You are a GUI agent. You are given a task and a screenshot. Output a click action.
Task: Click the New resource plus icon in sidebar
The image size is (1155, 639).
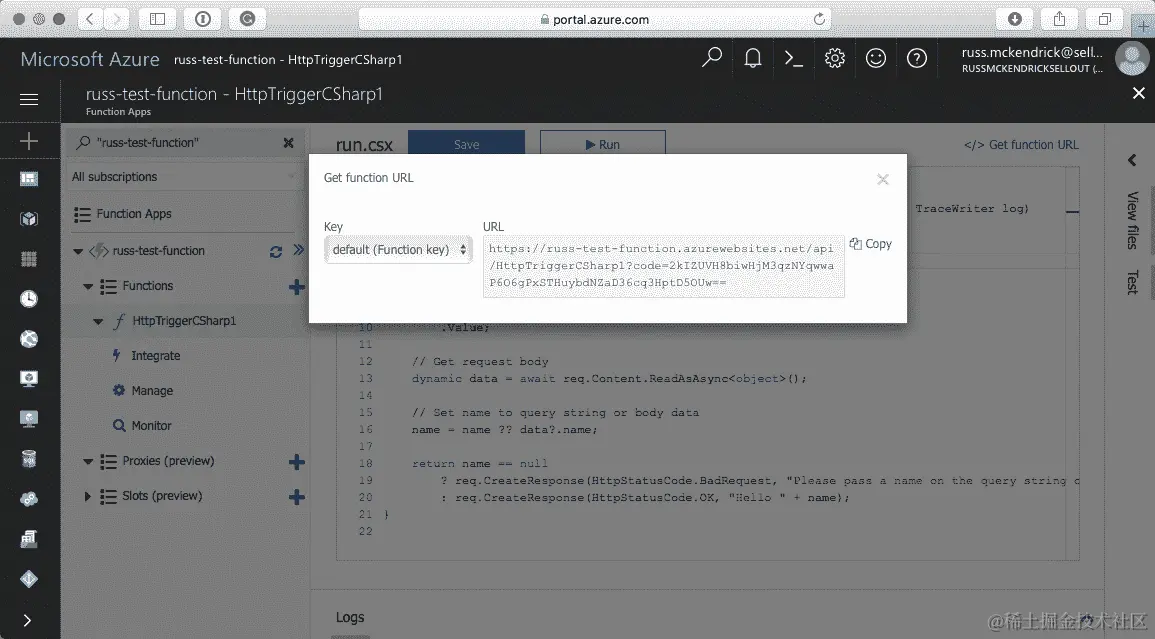pyautogui.click(x=29, y=141)
